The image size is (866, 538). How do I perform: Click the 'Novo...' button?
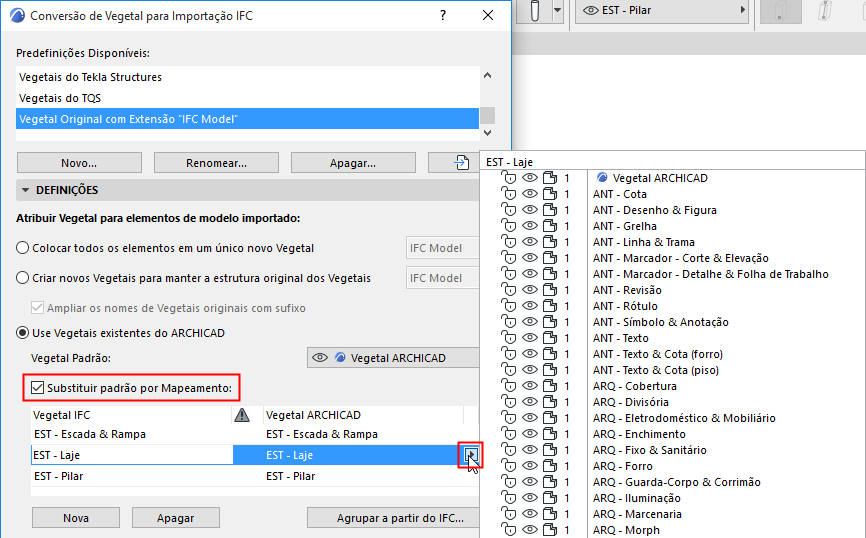coord(79,163)
